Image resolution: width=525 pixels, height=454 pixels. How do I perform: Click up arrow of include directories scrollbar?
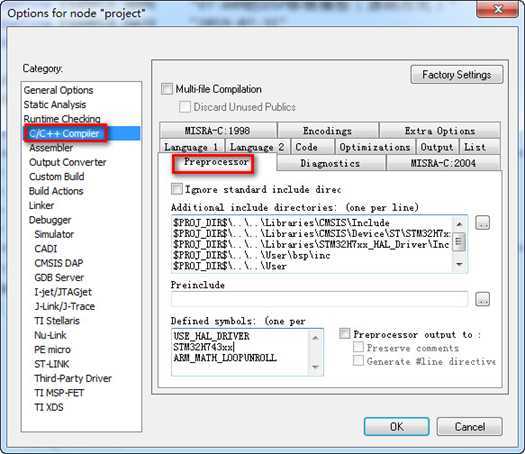(x=459, y=224)
